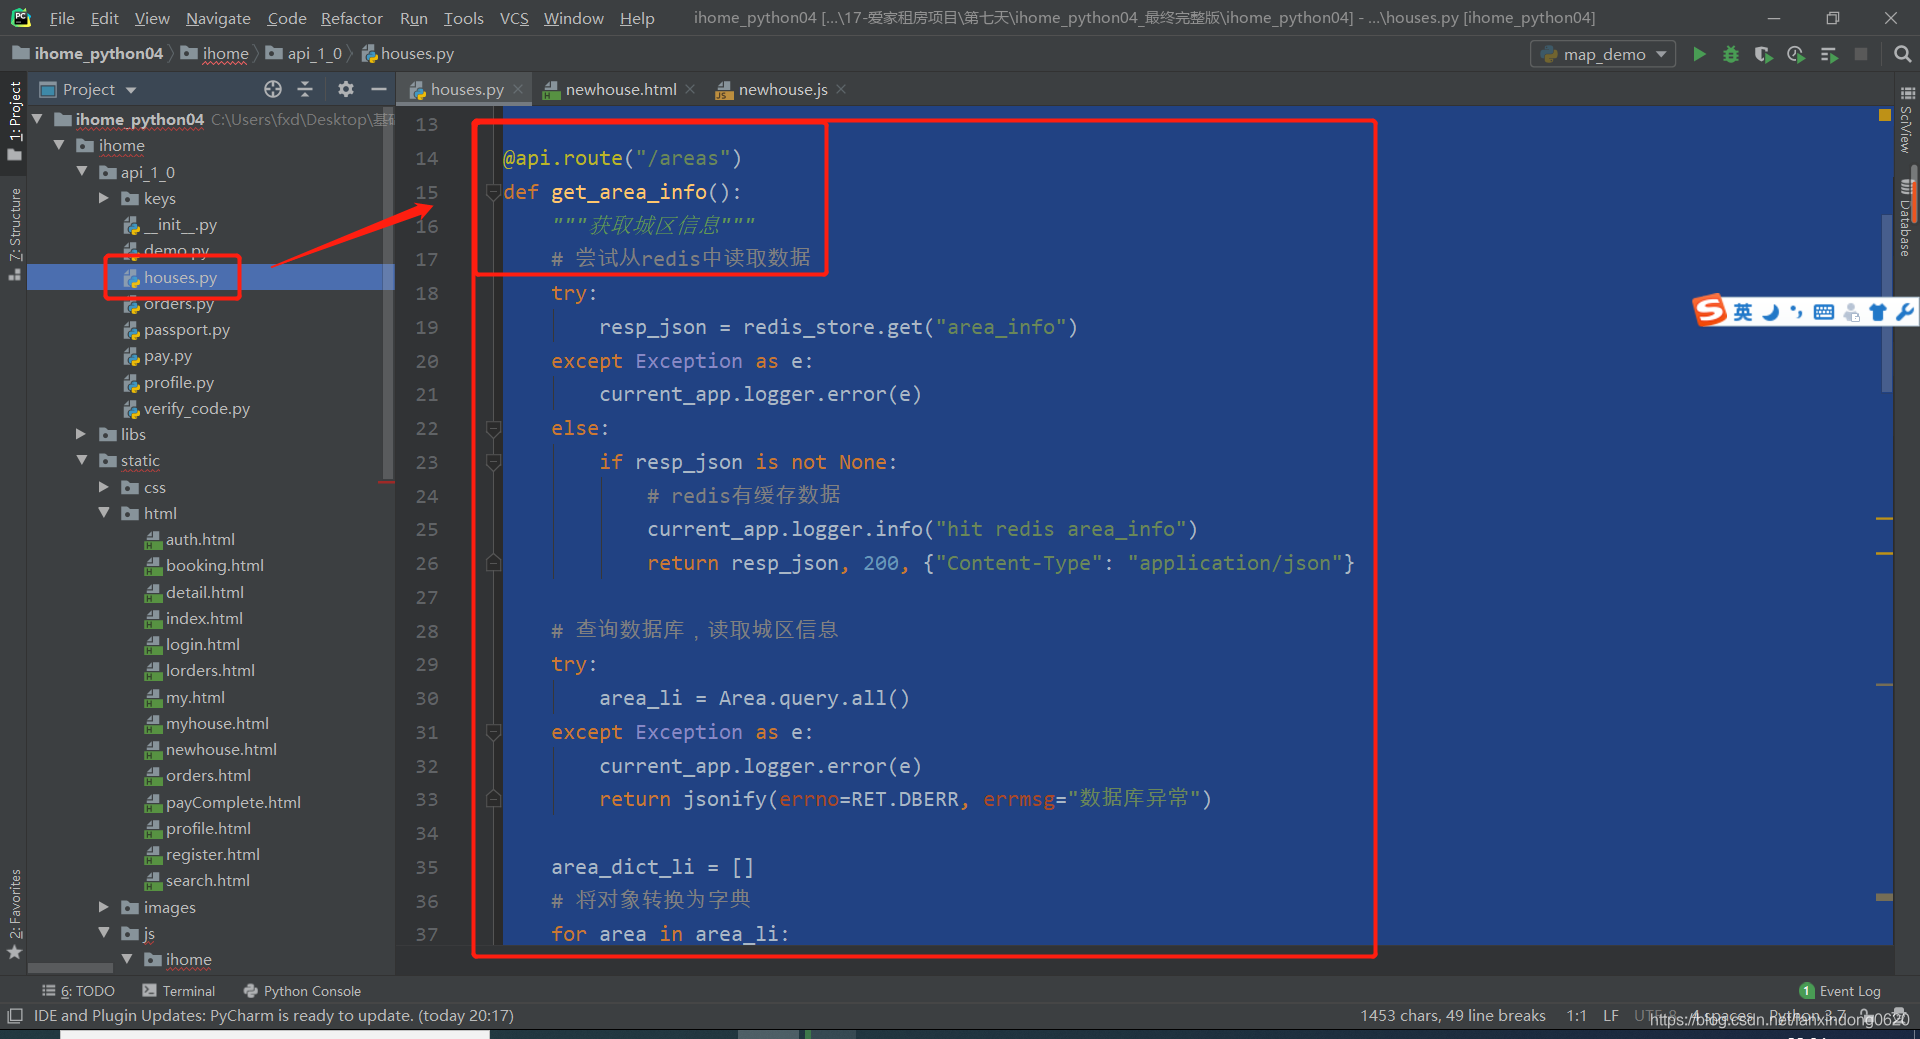This screenshot has width=1920, height=1039.
Task: Select passport.py in project tree
Action: coord(186,329)
